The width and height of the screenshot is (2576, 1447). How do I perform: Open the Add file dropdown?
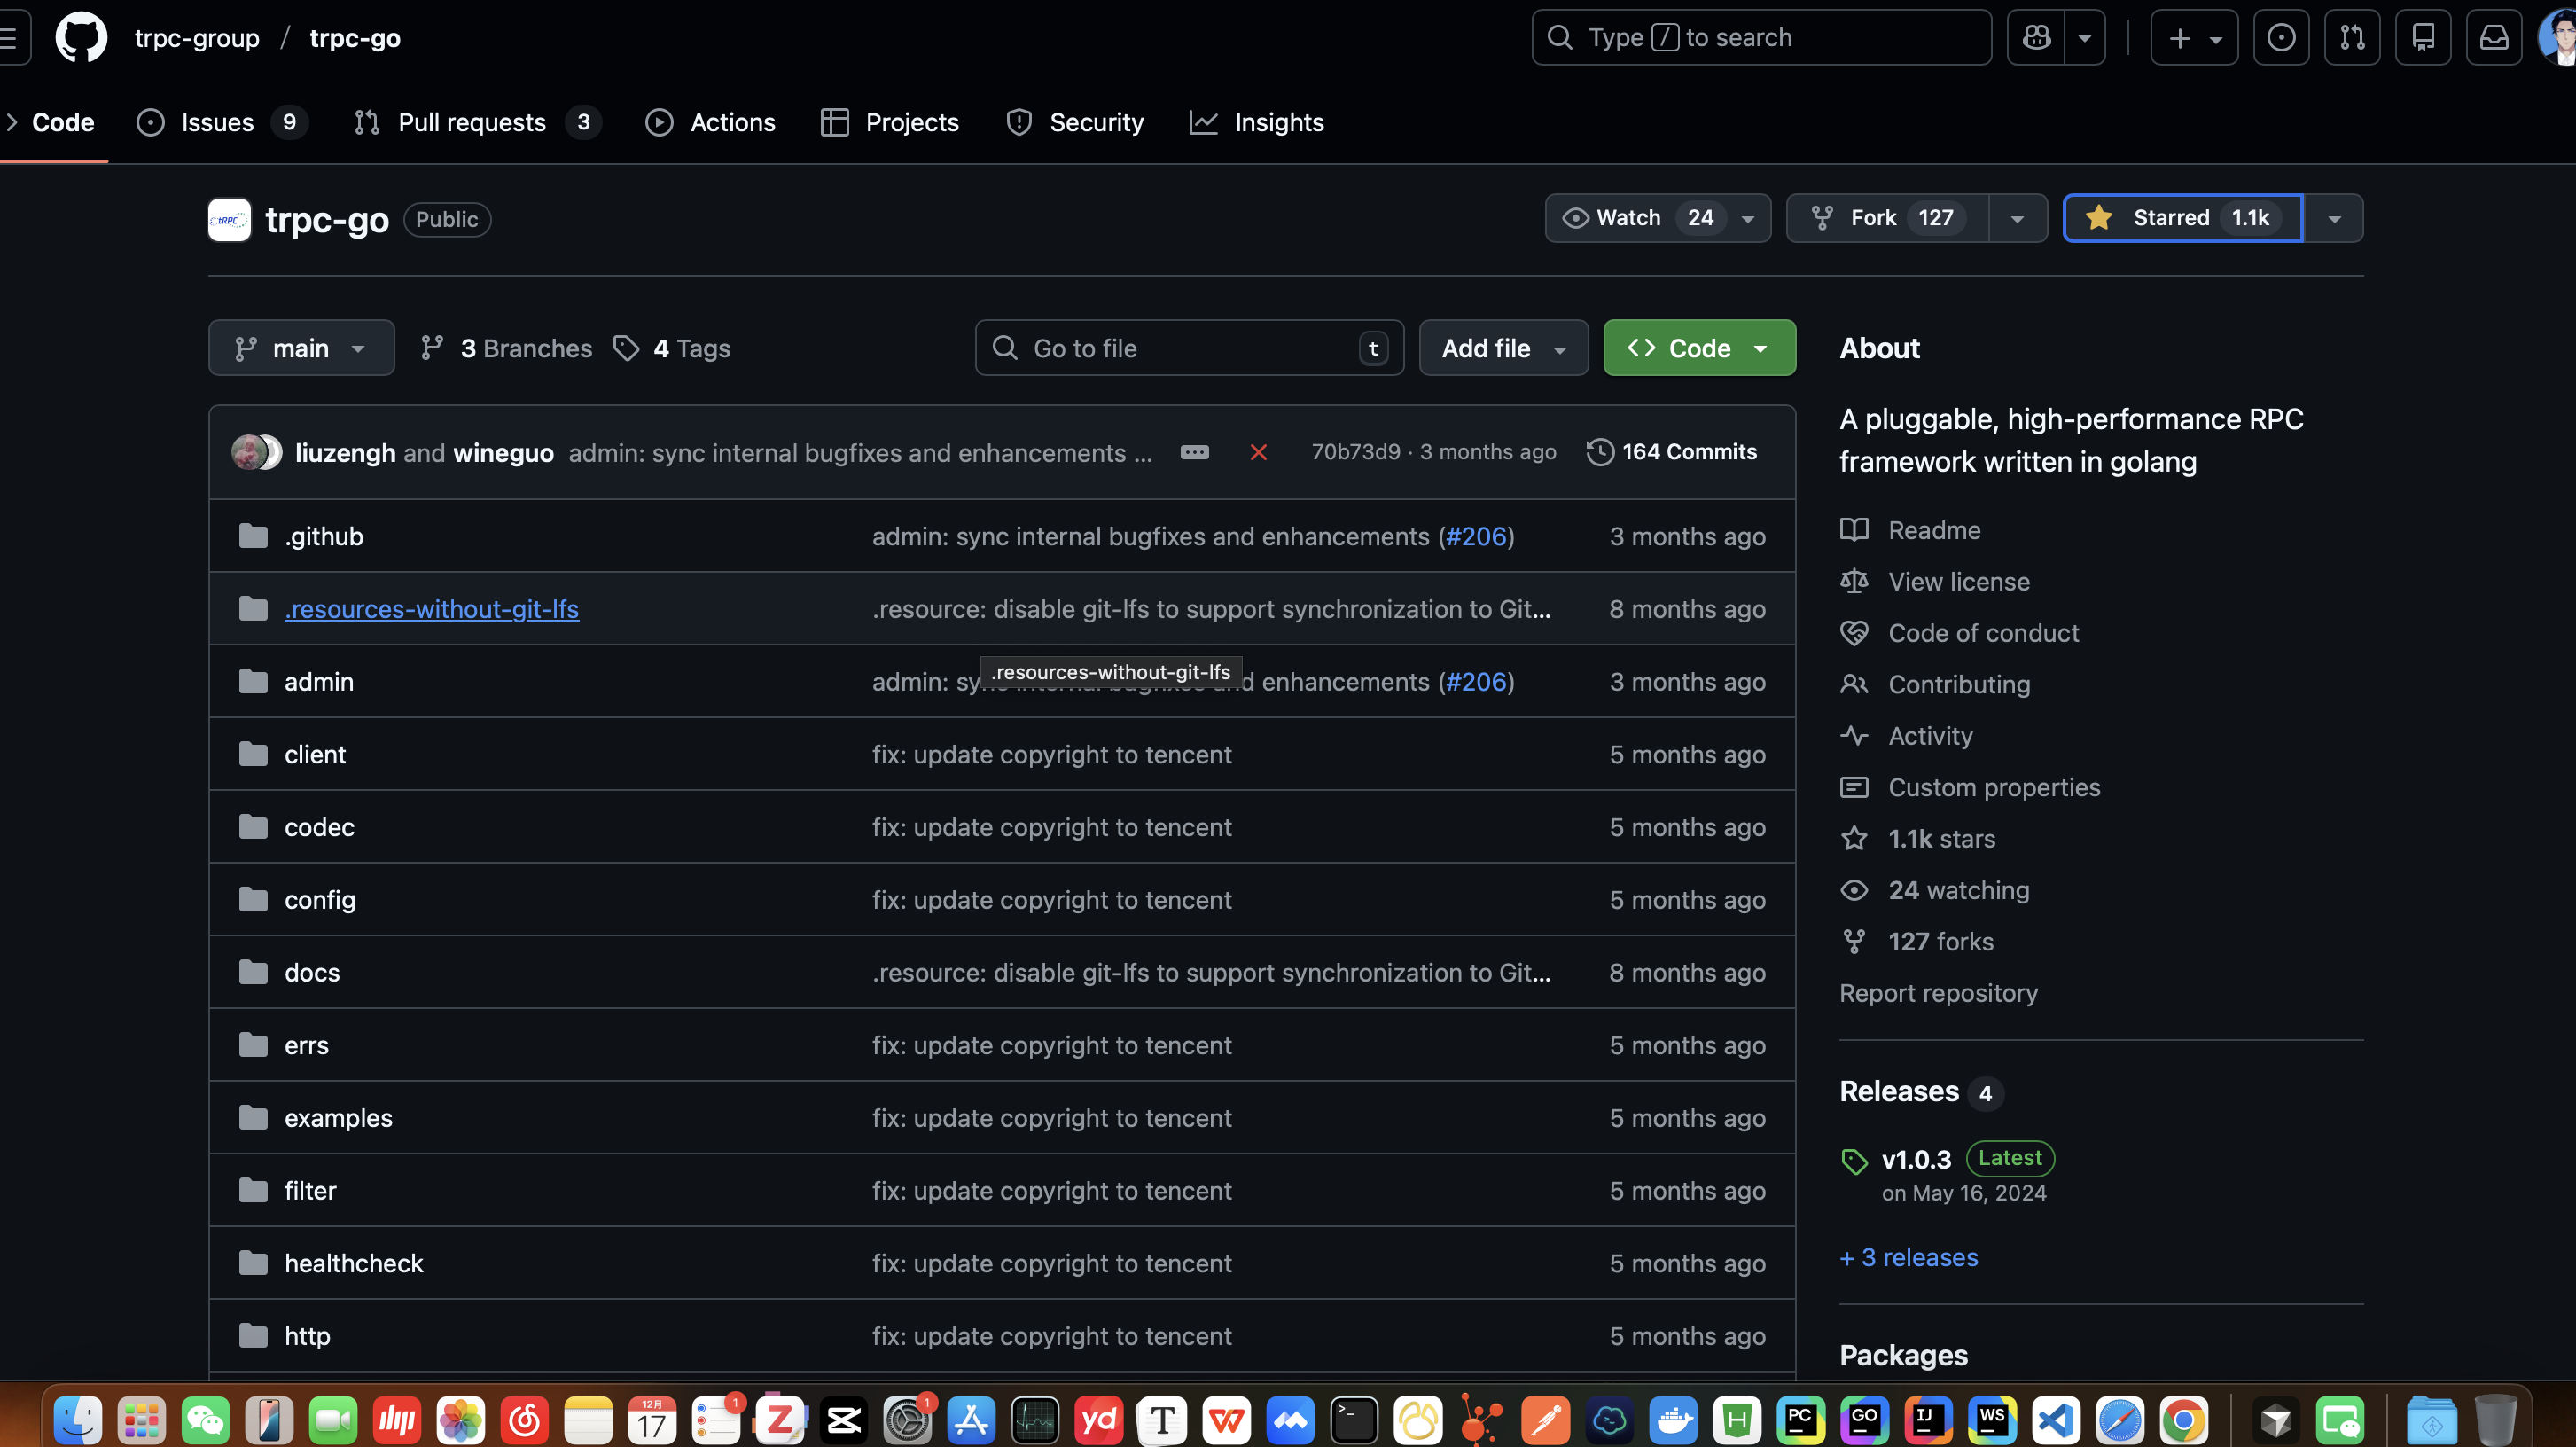[1503, 348]
